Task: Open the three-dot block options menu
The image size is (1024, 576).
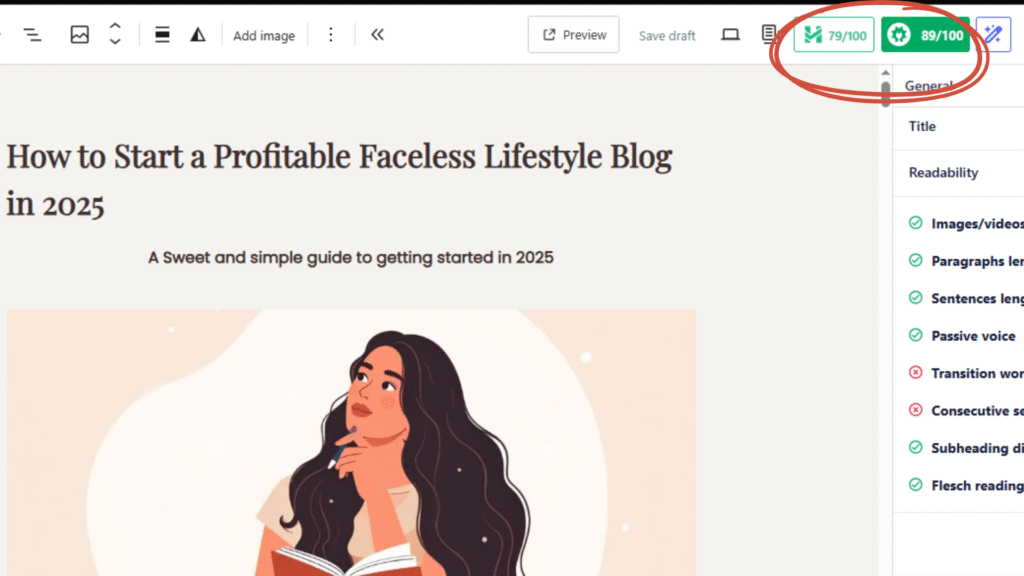Action: click(x=331, y=35)
